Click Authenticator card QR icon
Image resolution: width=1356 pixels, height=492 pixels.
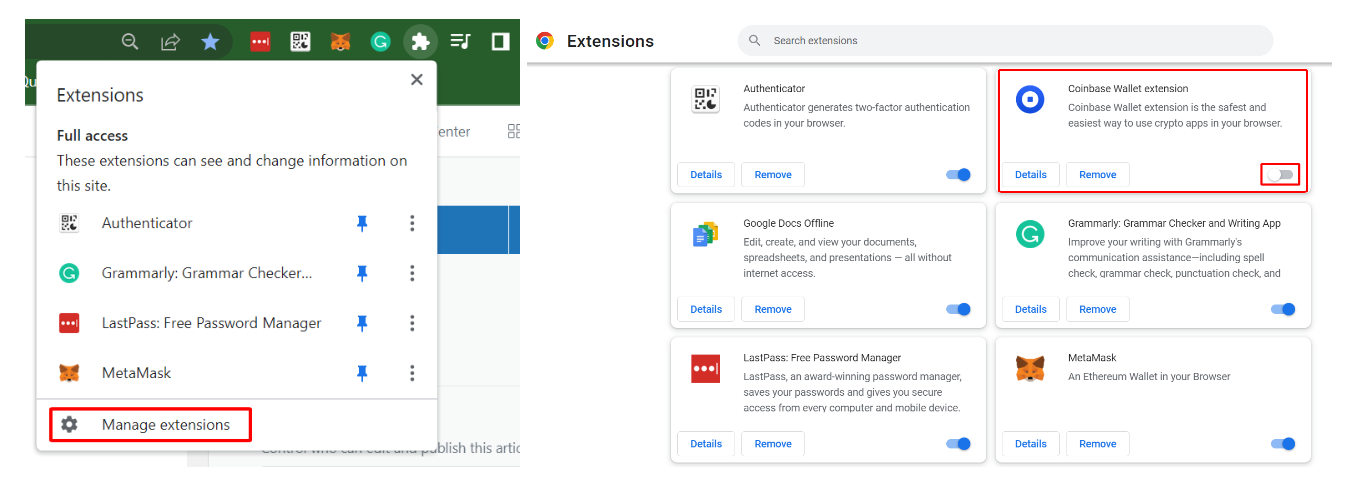(706, 99)
